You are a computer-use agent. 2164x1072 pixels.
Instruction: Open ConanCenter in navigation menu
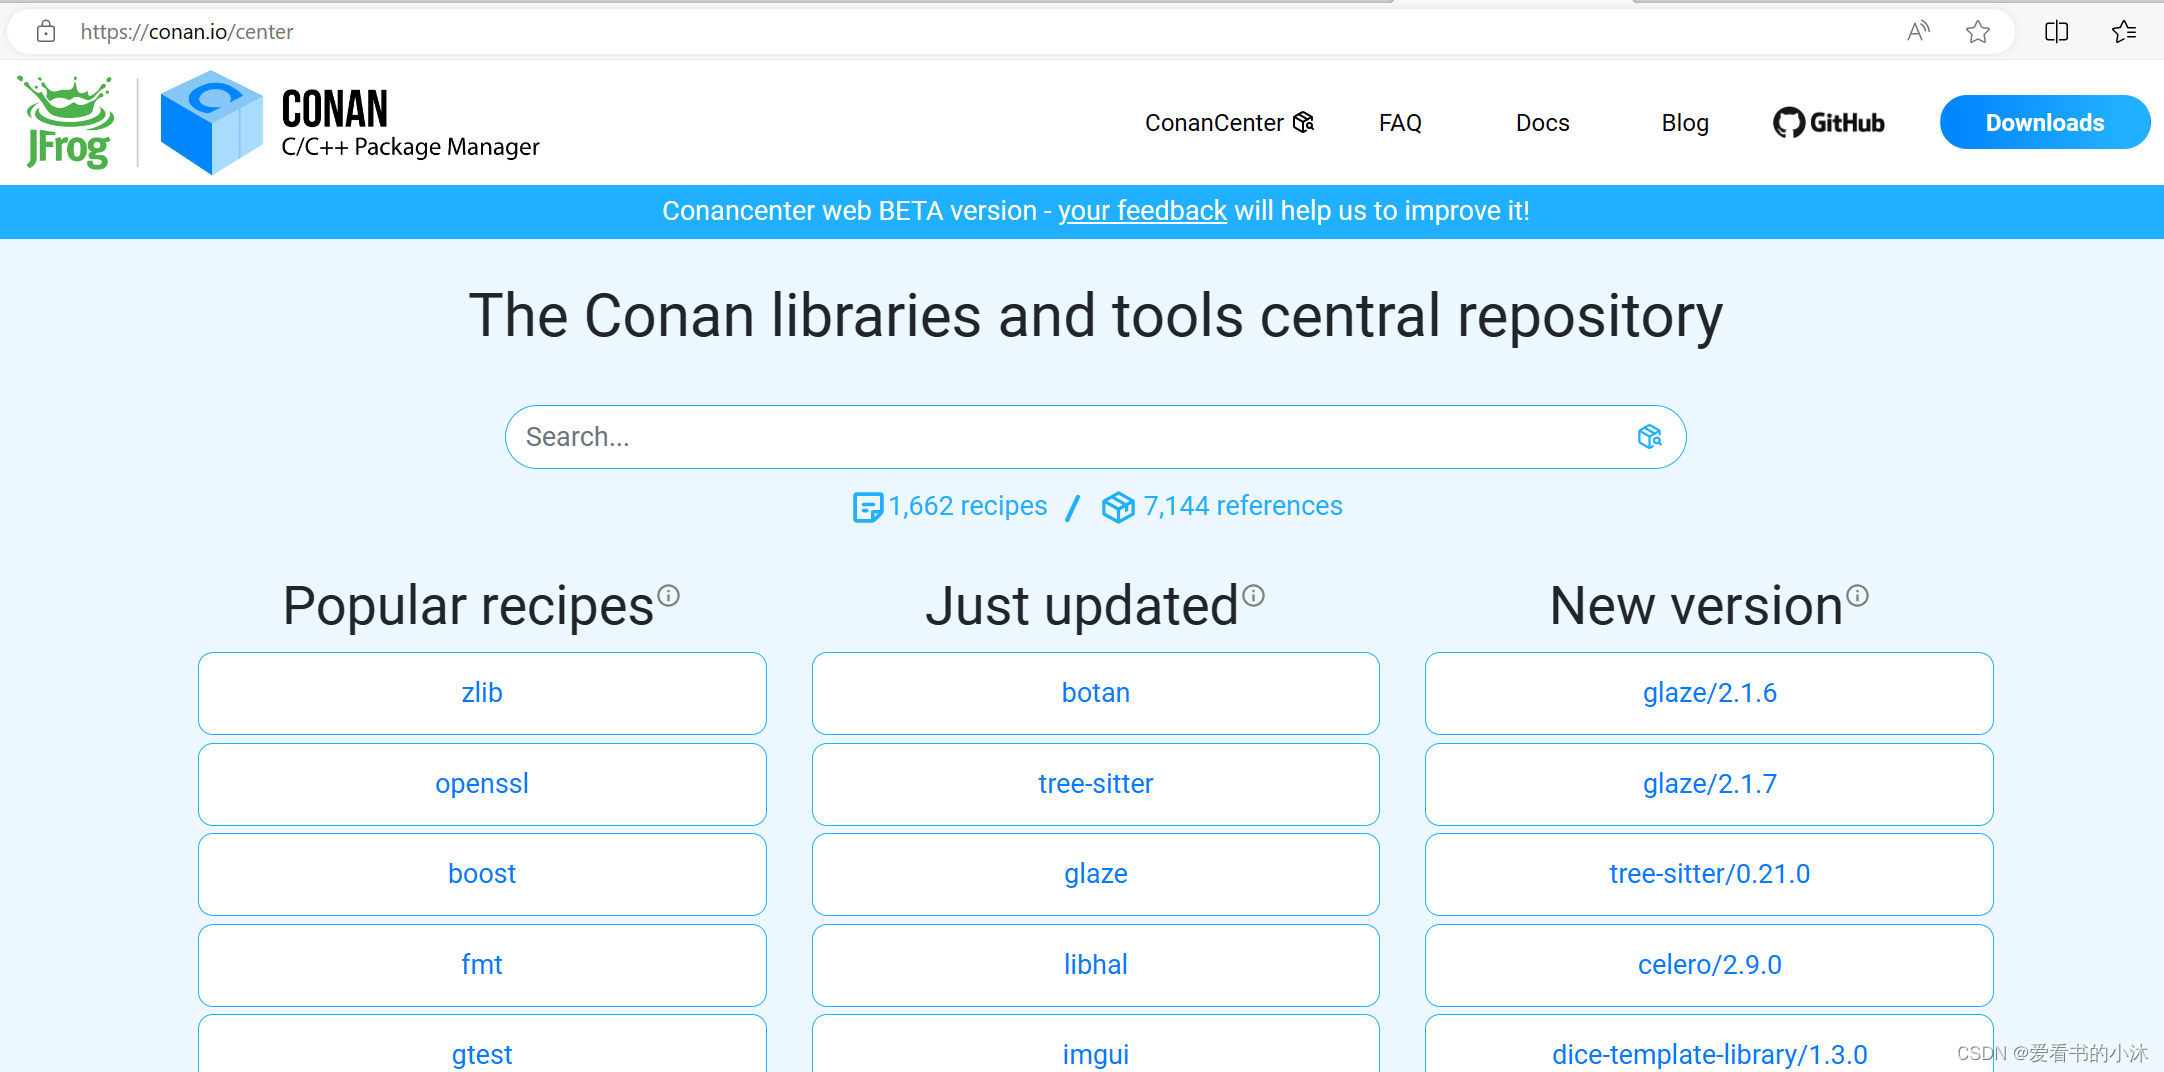(x=1229, y=123)
